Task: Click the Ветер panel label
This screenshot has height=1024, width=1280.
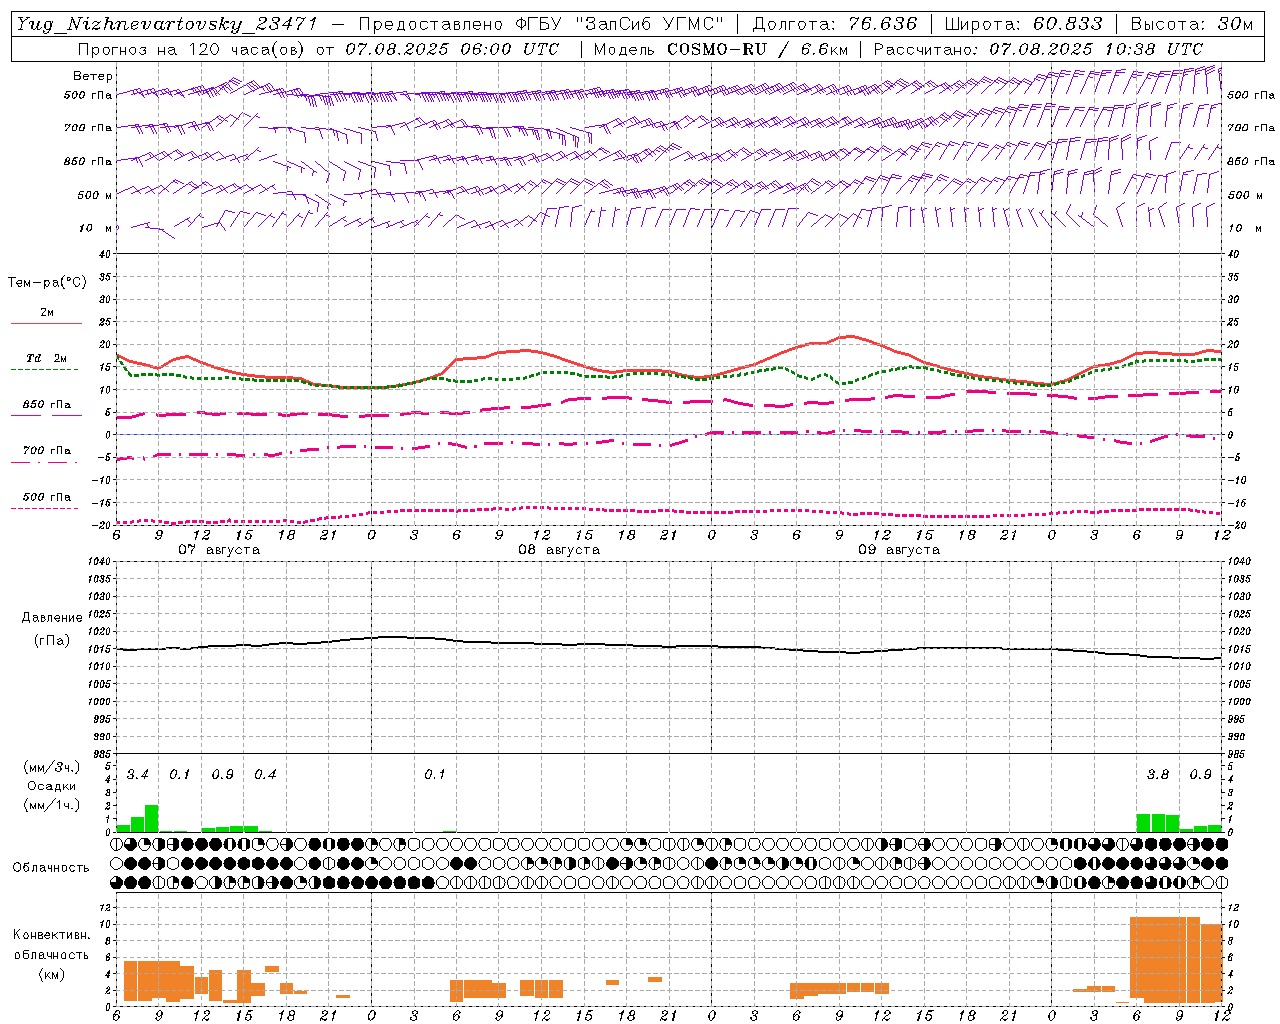Action: (93, 76)
